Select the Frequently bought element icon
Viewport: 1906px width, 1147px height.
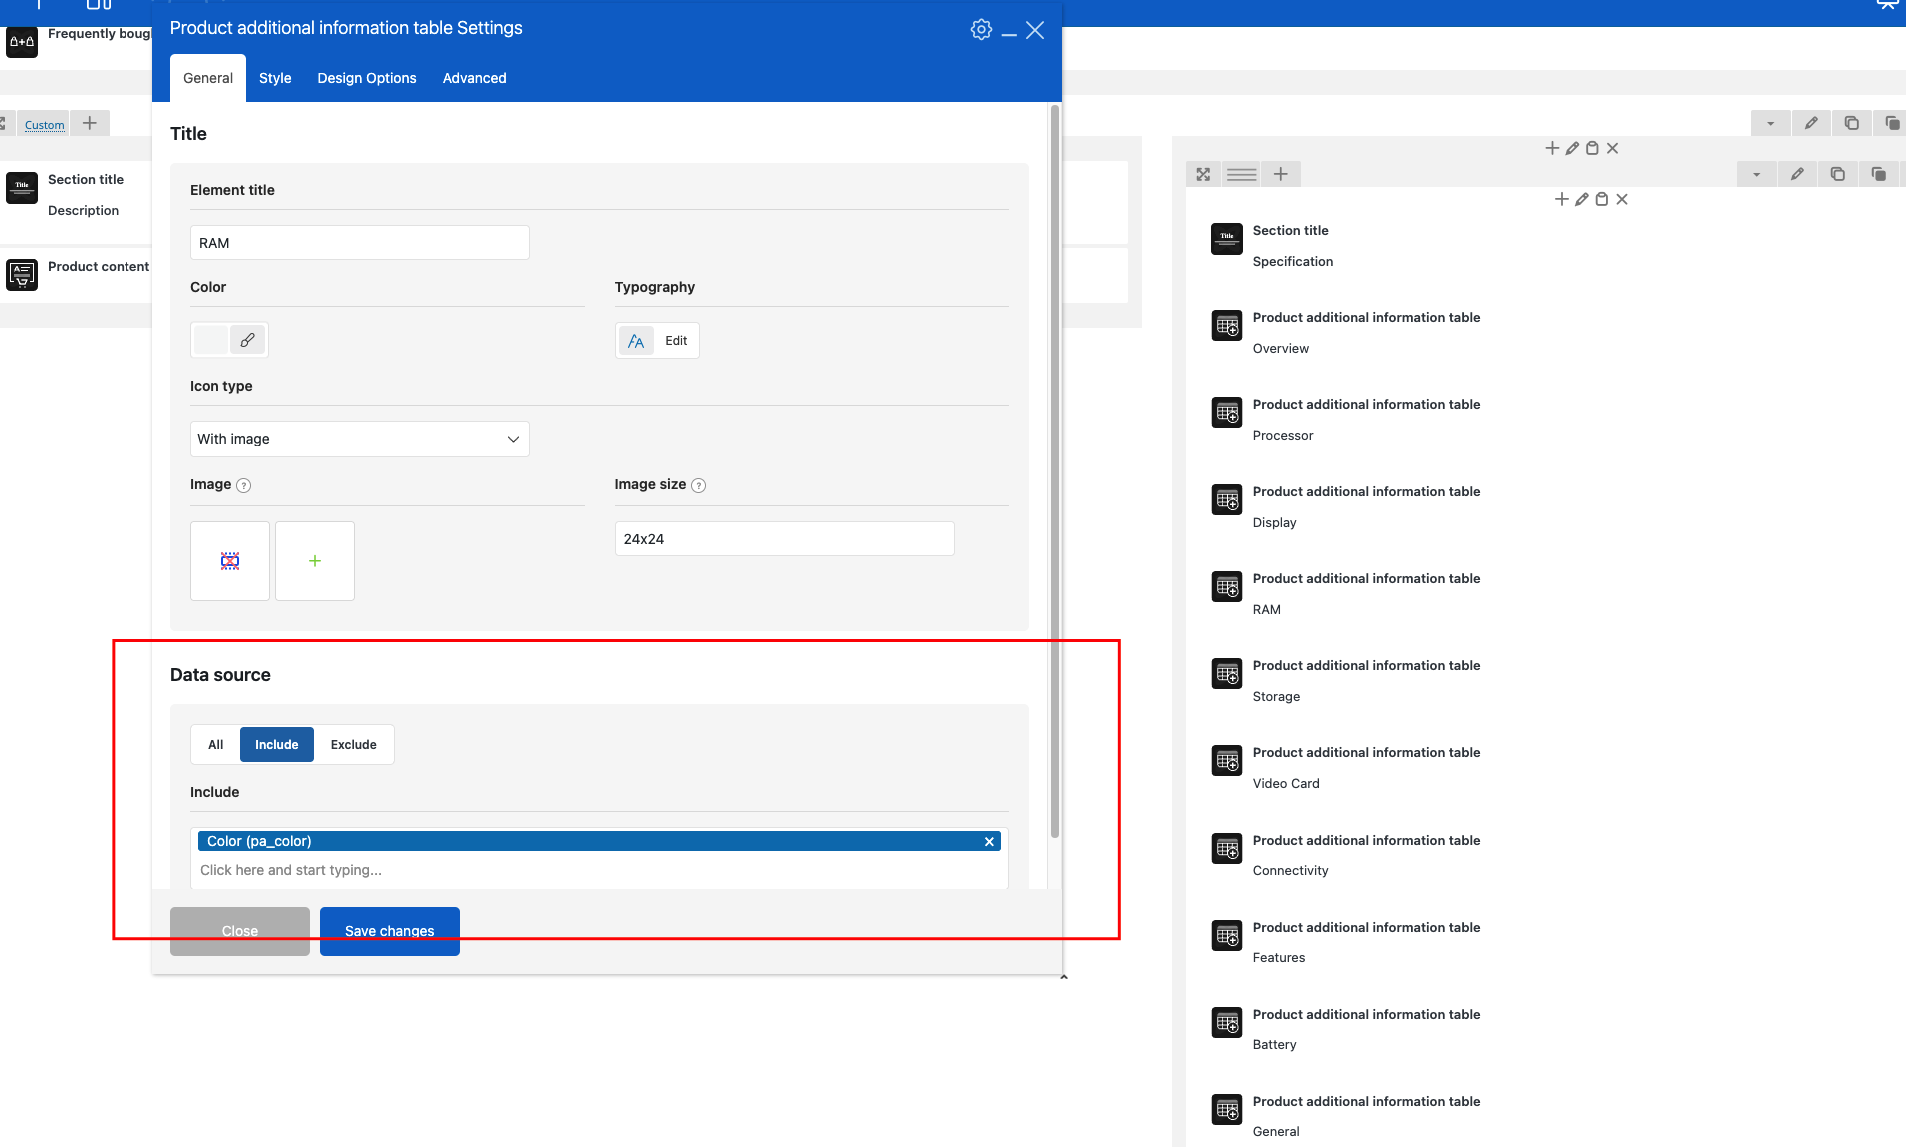point(22,42)
